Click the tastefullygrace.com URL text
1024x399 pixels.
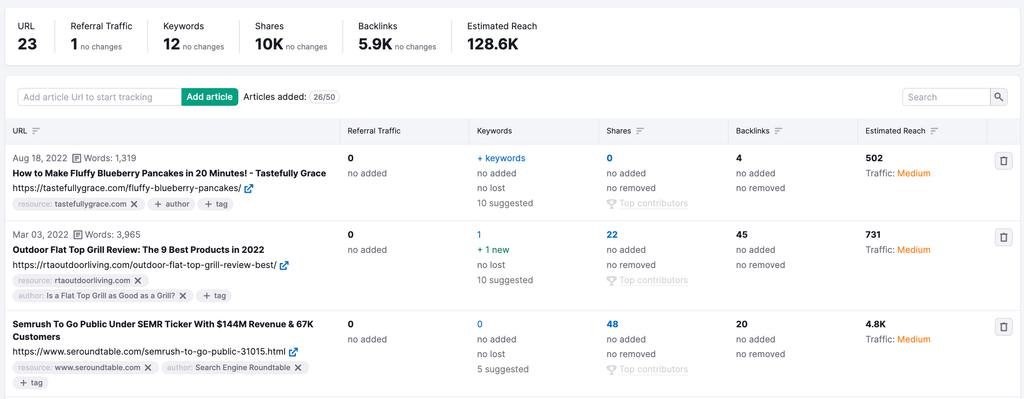click(127, 189)
